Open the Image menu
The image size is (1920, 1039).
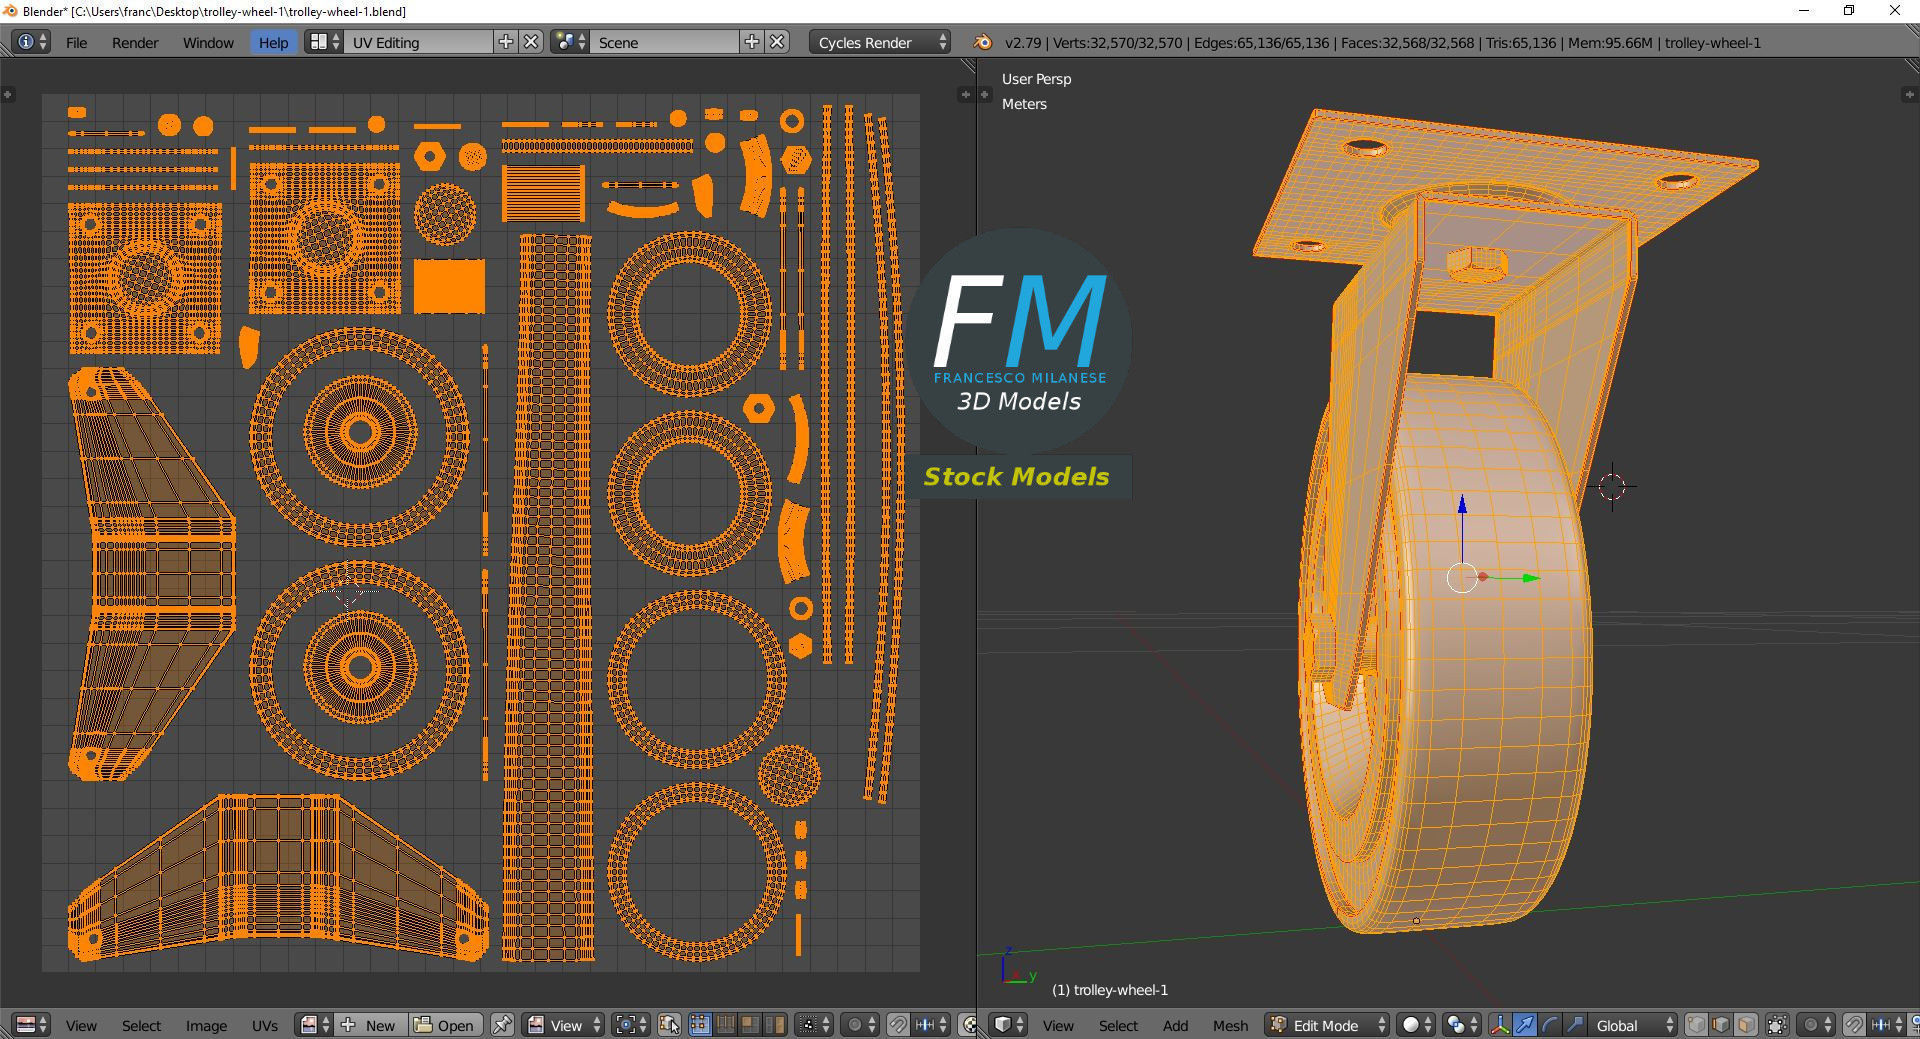tap(206, 1025)
